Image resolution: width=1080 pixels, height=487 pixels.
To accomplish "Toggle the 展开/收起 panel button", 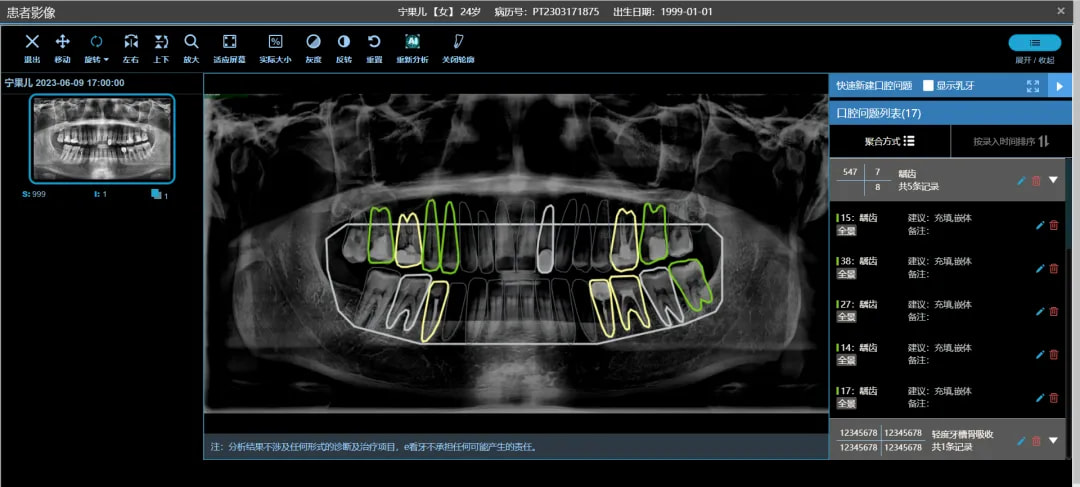I will [x=1035, y=43].
